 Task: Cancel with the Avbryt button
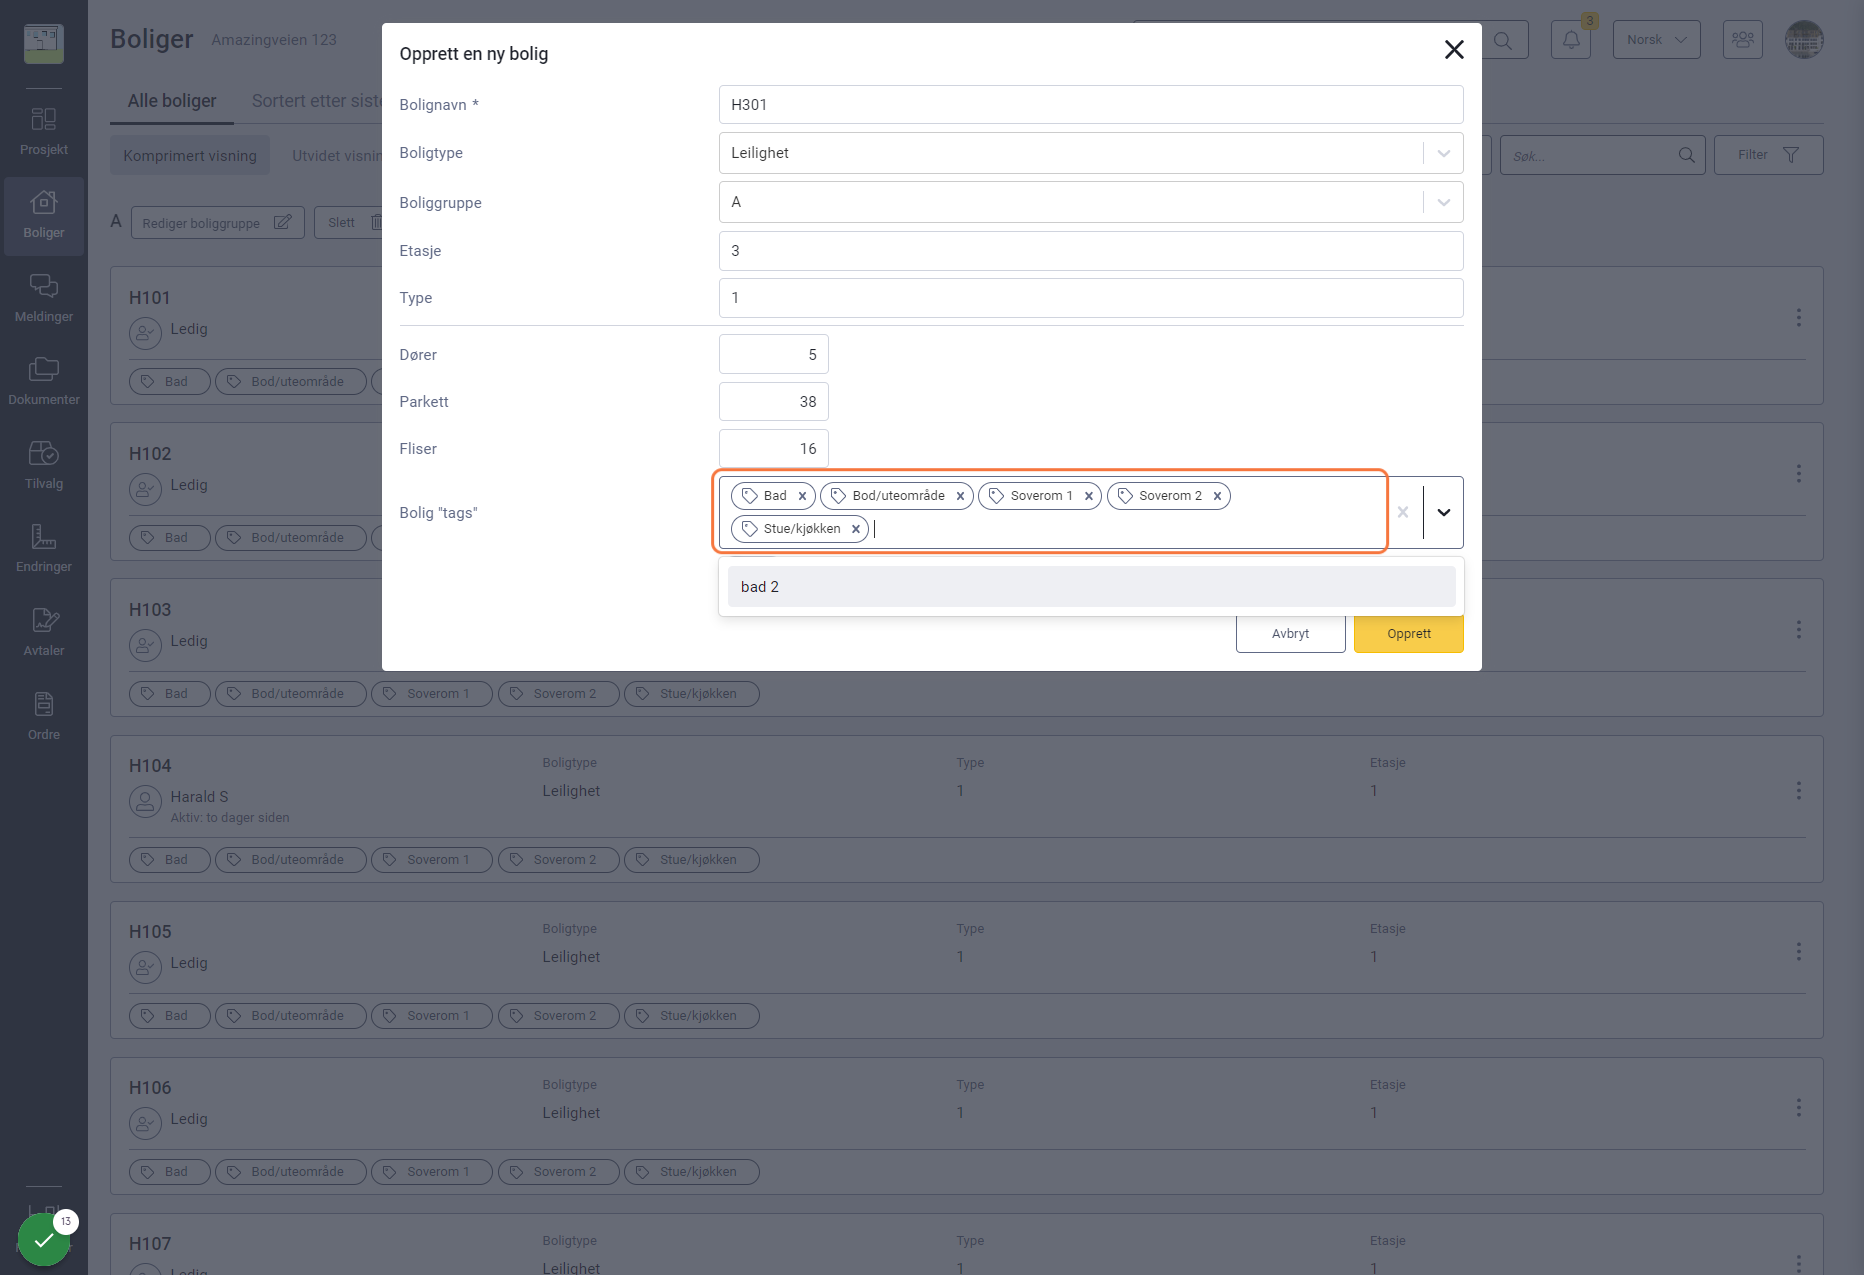click(1291, 634)
